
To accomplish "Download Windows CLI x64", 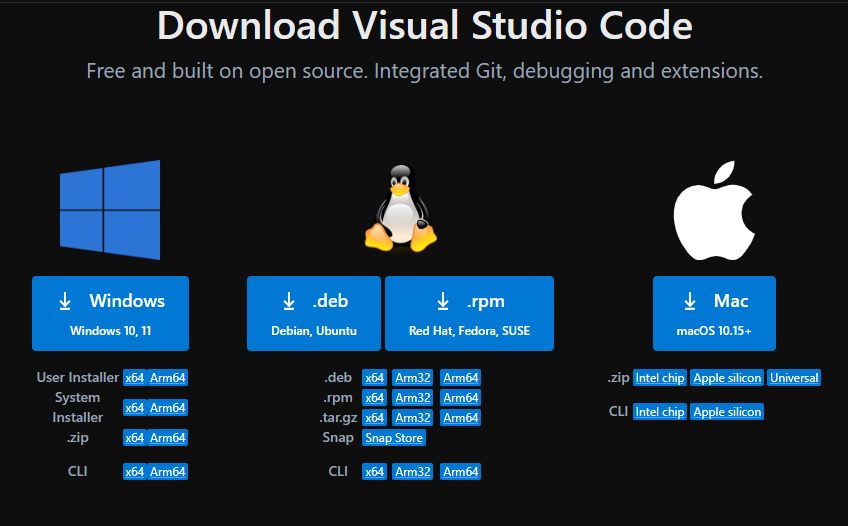I will [x=135, y=472].
